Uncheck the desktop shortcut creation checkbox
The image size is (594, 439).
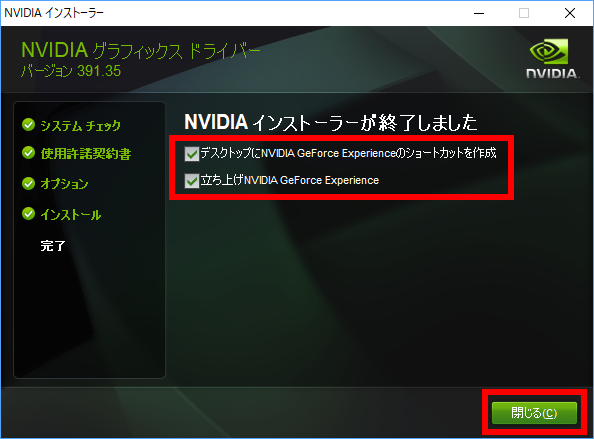point(192,154)
